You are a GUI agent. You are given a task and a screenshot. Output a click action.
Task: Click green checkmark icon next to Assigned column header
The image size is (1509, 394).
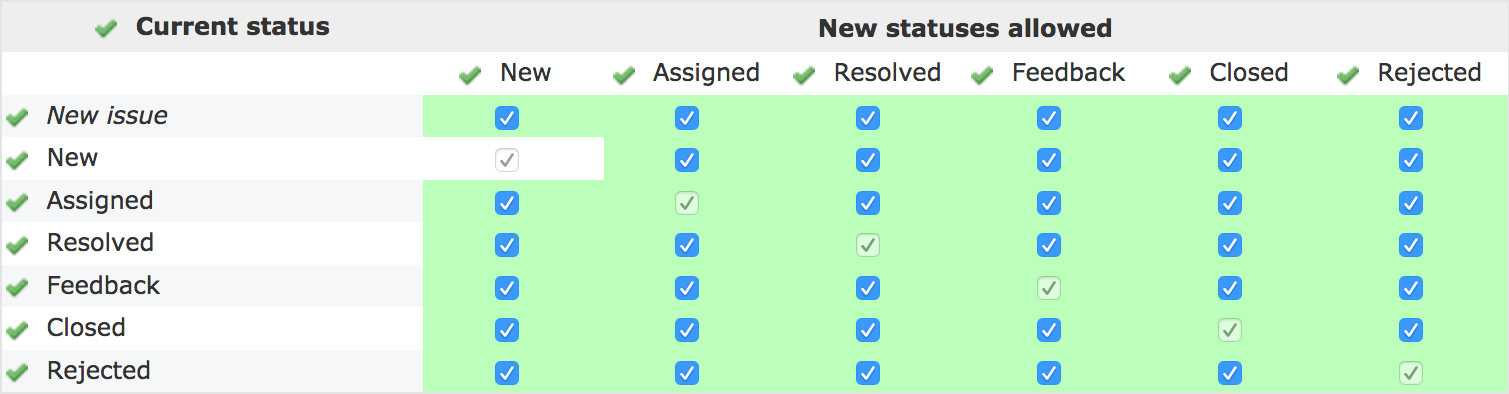(x=624, y=75)
